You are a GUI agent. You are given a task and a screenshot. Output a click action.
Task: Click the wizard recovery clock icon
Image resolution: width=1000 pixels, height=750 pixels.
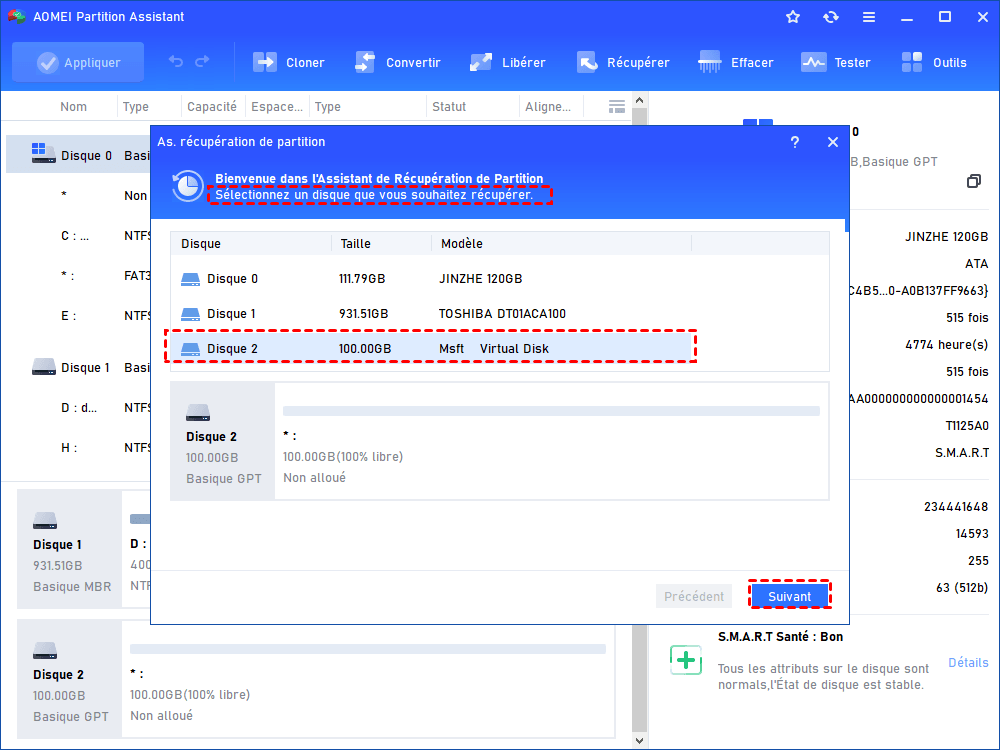coord(188,186)
